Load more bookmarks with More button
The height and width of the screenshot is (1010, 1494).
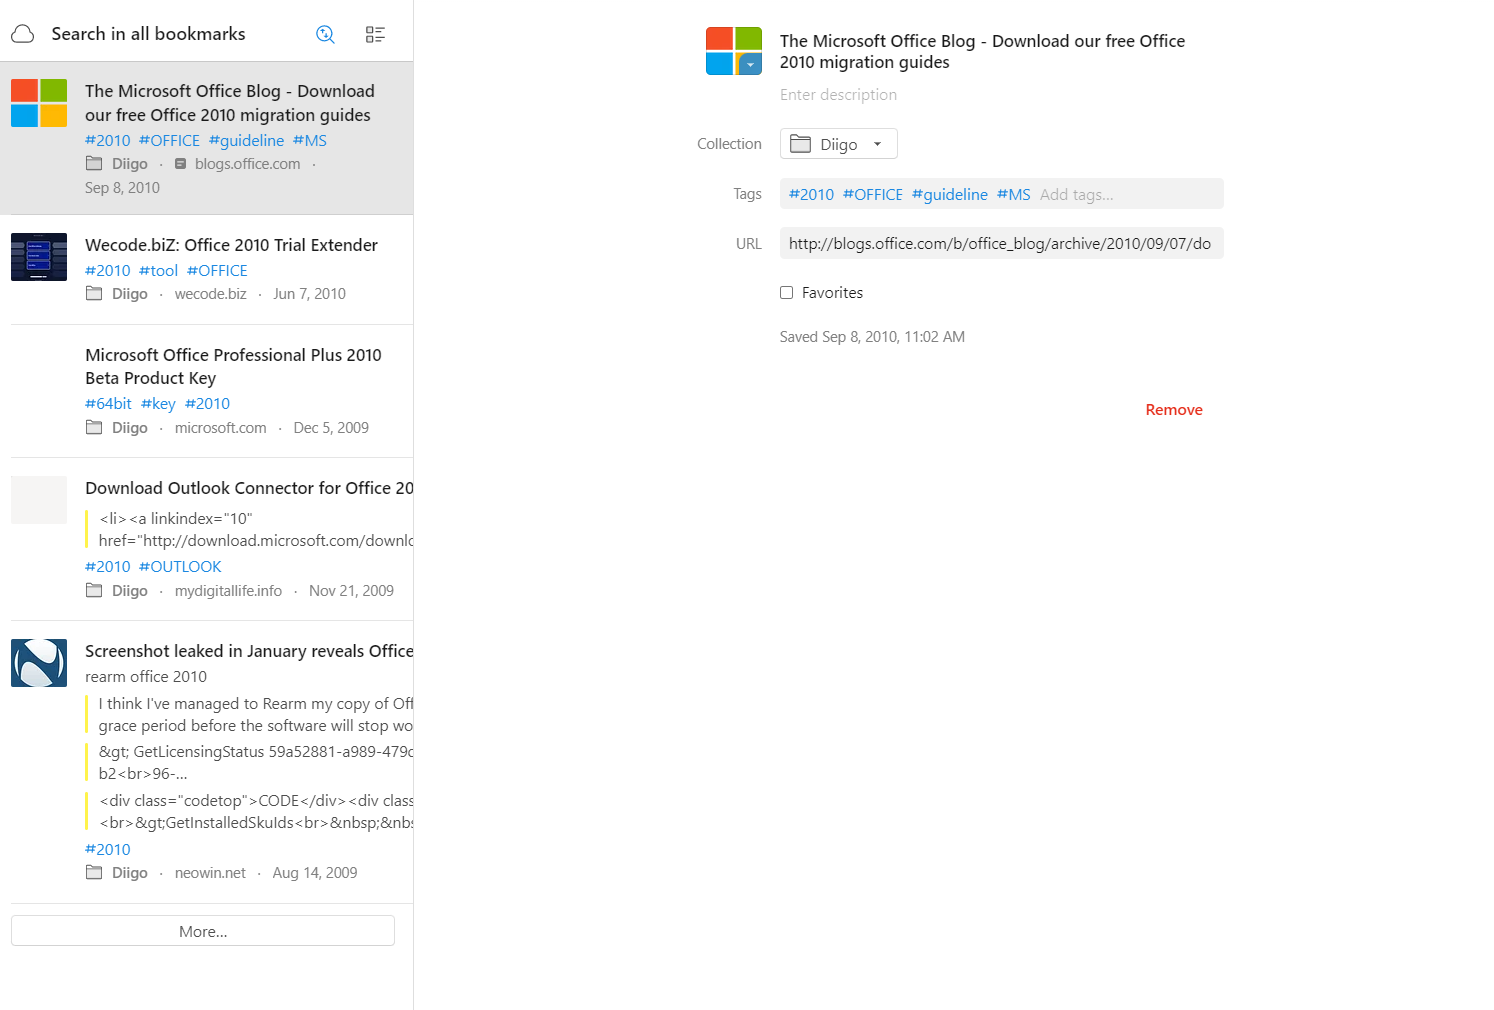(203, 931)
